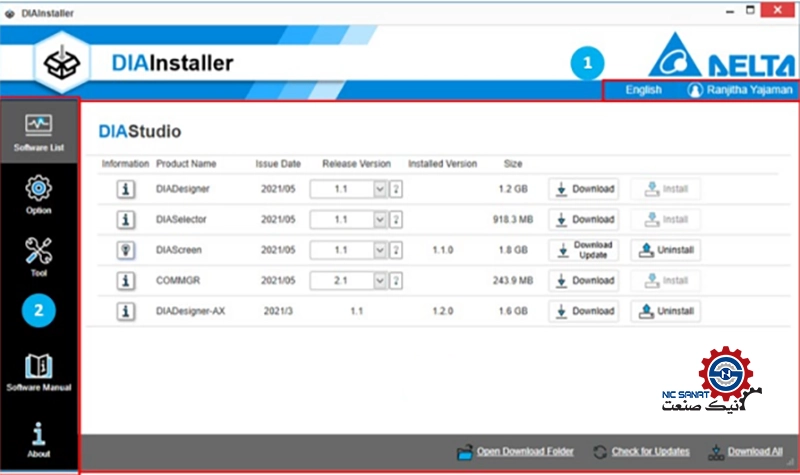Switch language using the English selector

[x=643, y=90]
